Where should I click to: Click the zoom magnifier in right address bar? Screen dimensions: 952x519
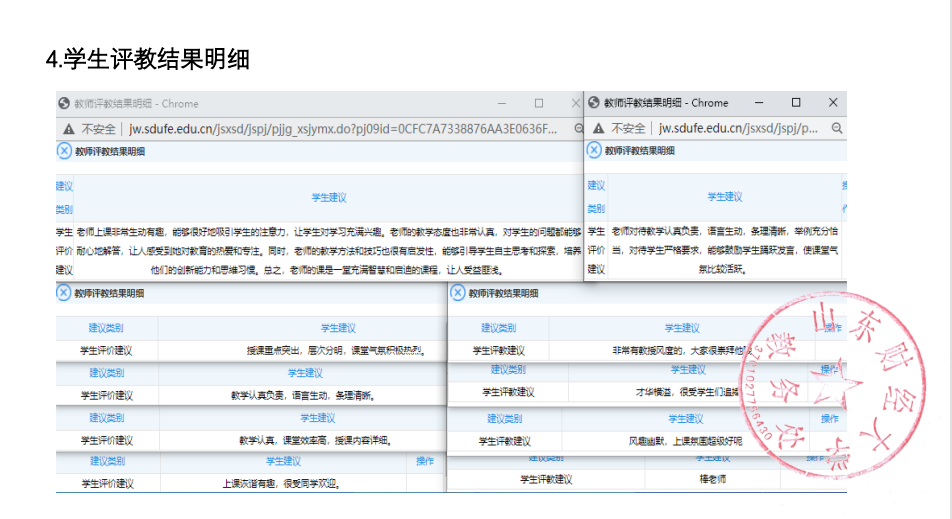[x=837, y=128]
